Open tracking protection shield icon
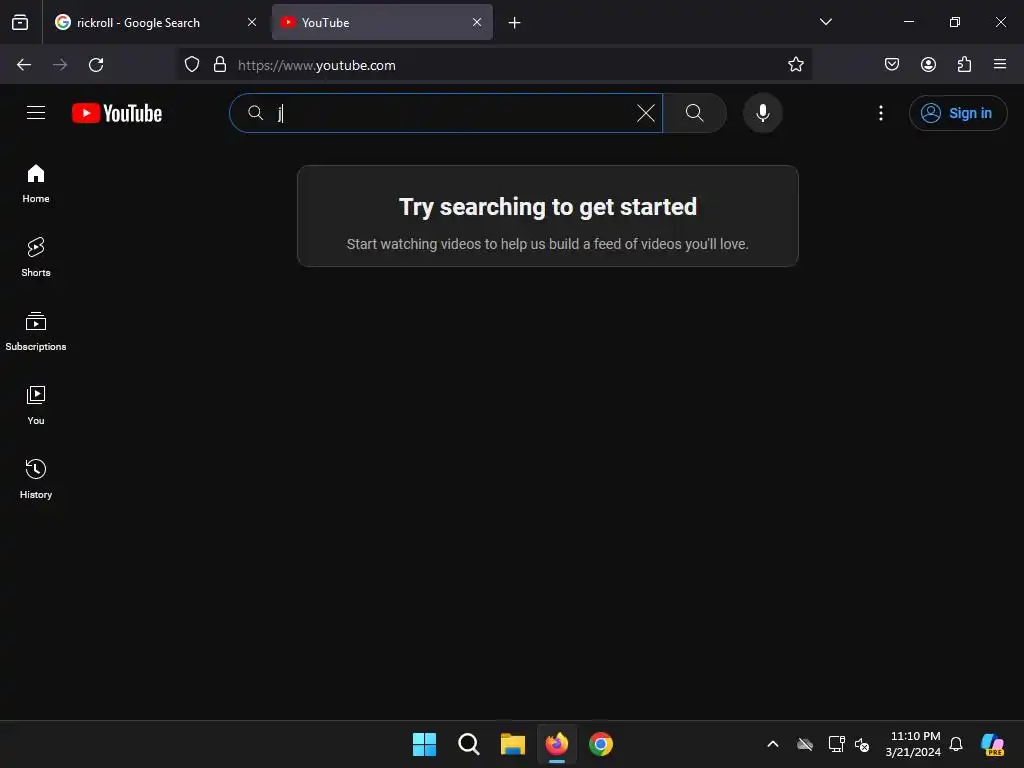 [191, 65]
